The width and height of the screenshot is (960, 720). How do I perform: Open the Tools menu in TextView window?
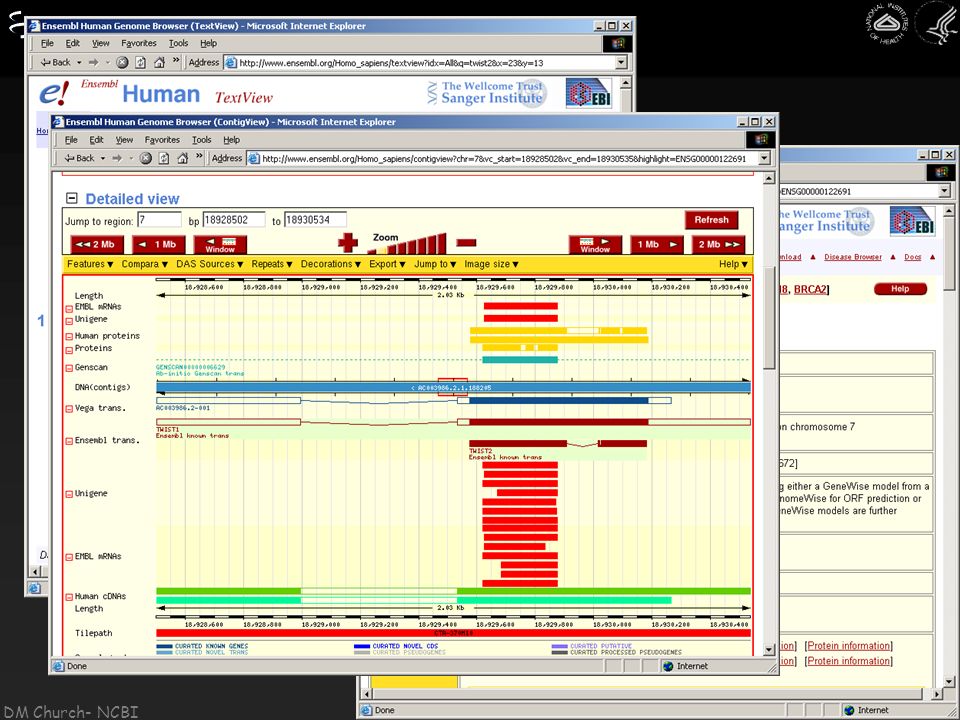(178, 43)
